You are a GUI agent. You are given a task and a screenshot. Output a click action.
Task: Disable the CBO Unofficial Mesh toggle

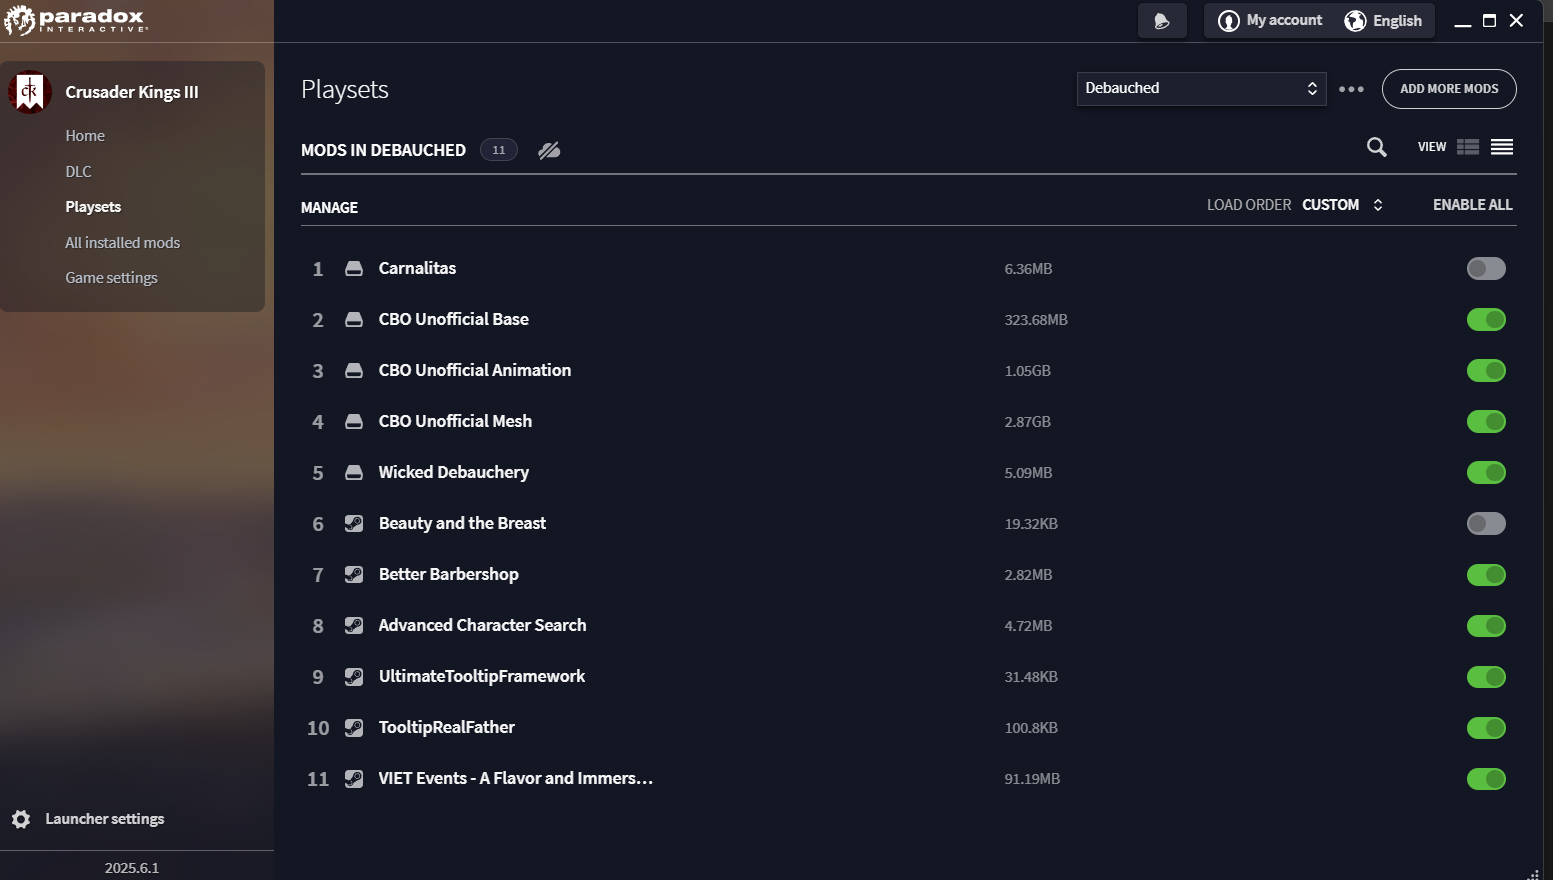(x=1486, y=421)
